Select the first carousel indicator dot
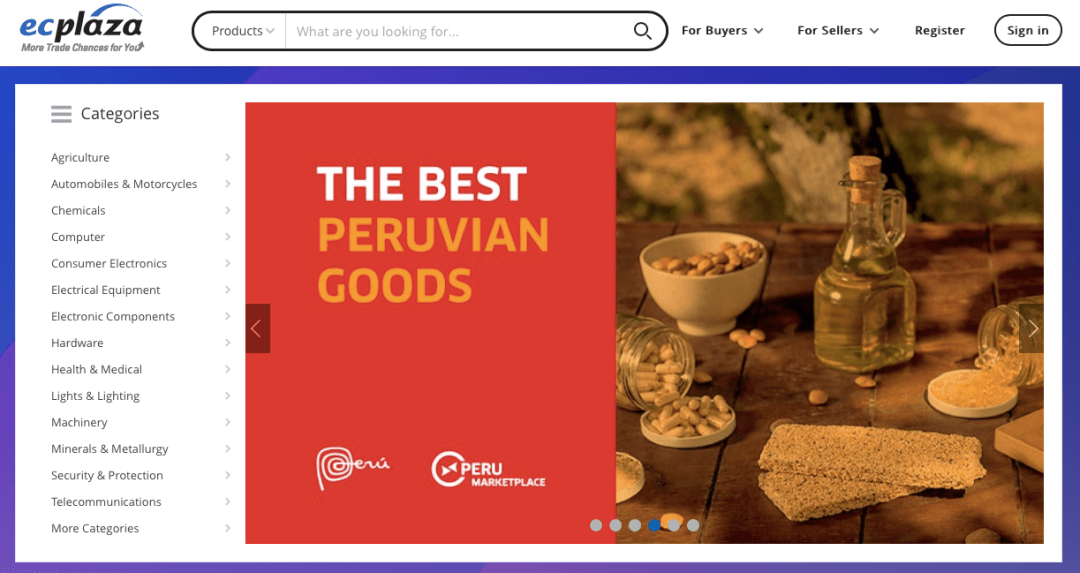Viewport: 1080px width, 573px height. click(596, 525)
